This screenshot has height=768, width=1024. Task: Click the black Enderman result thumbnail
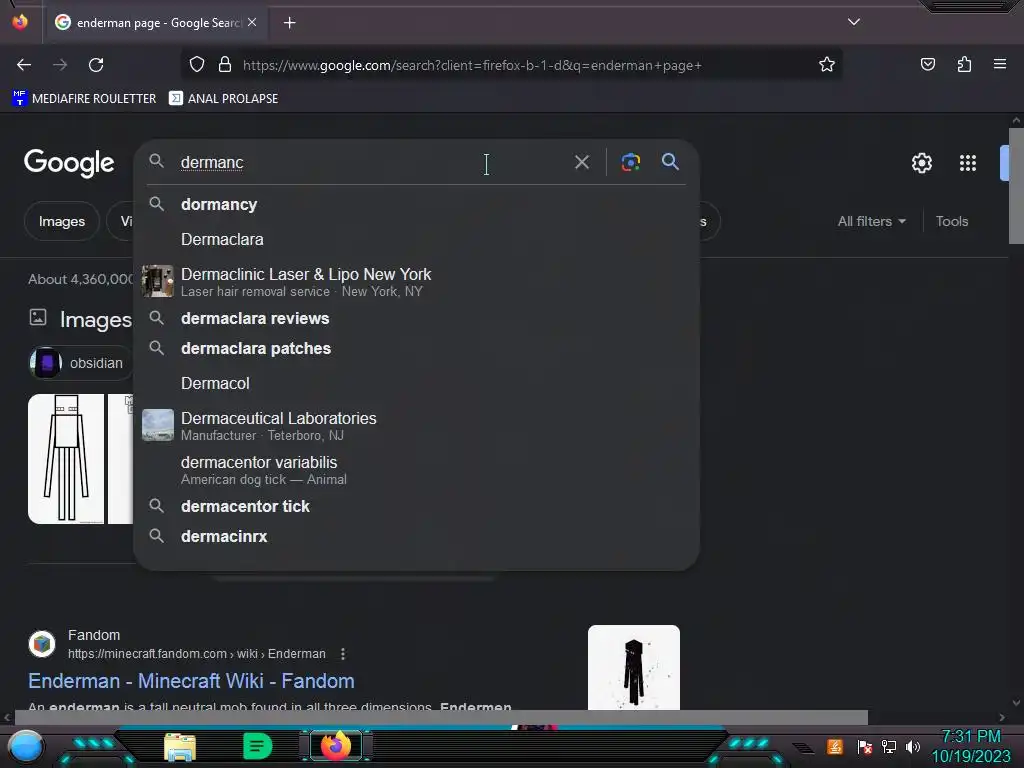pos(633,667)
